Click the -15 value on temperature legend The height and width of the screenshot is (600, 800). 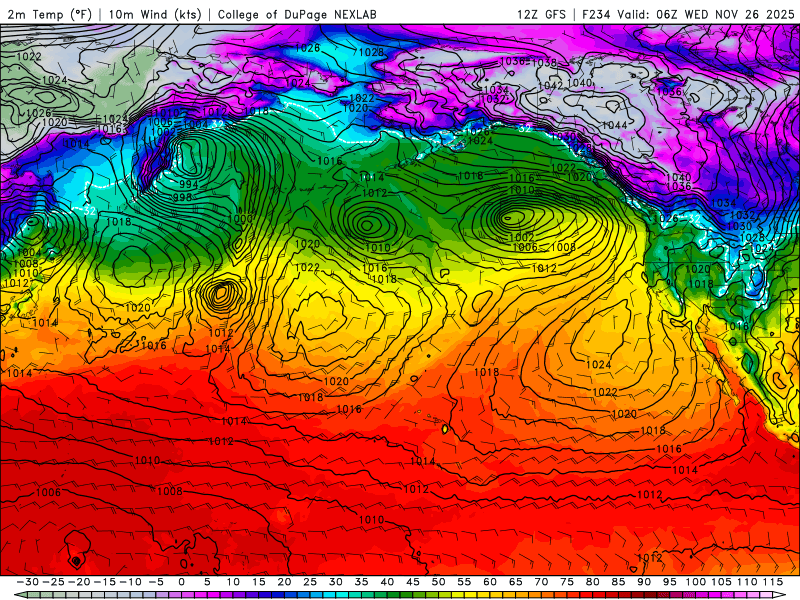105,582
